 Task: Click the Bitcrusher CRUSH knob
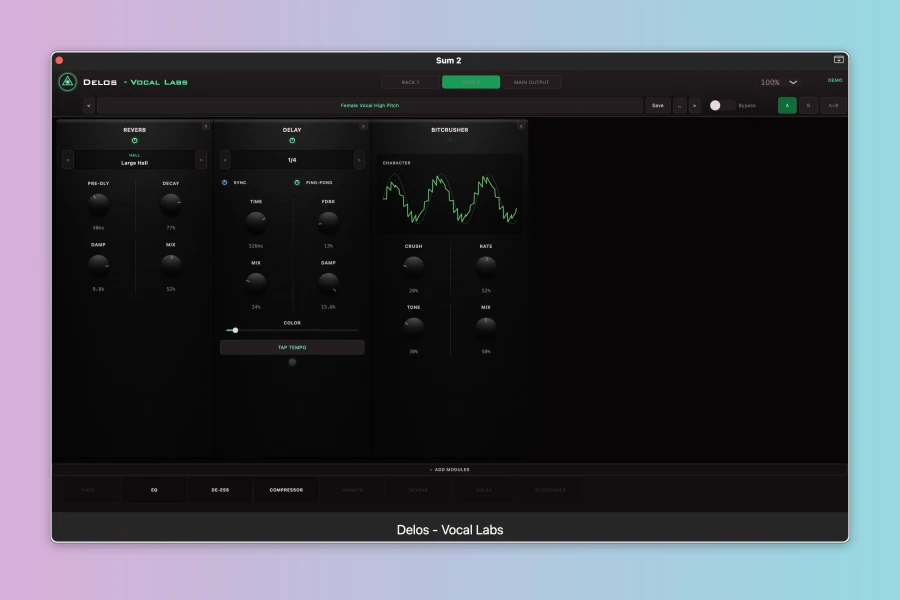point(413,267)
